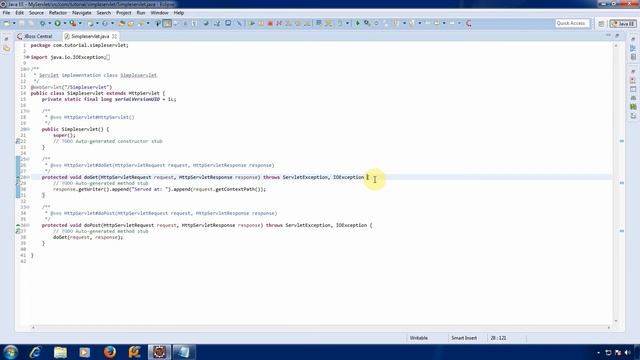Click the cursor position "28 : 121" status

tap(498, 338)
